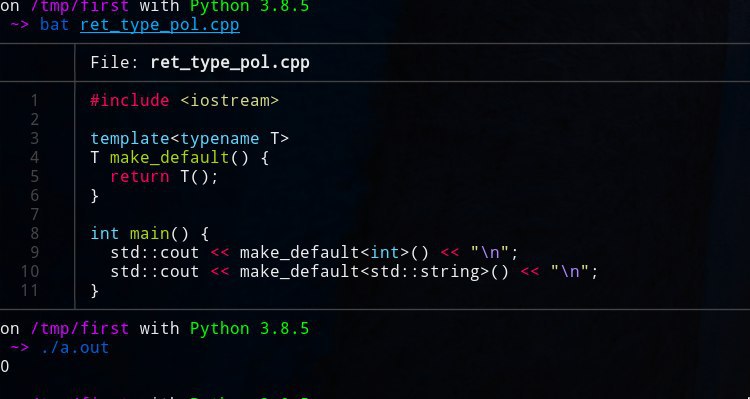Click the "\n" string on line 10

(570, 271)
